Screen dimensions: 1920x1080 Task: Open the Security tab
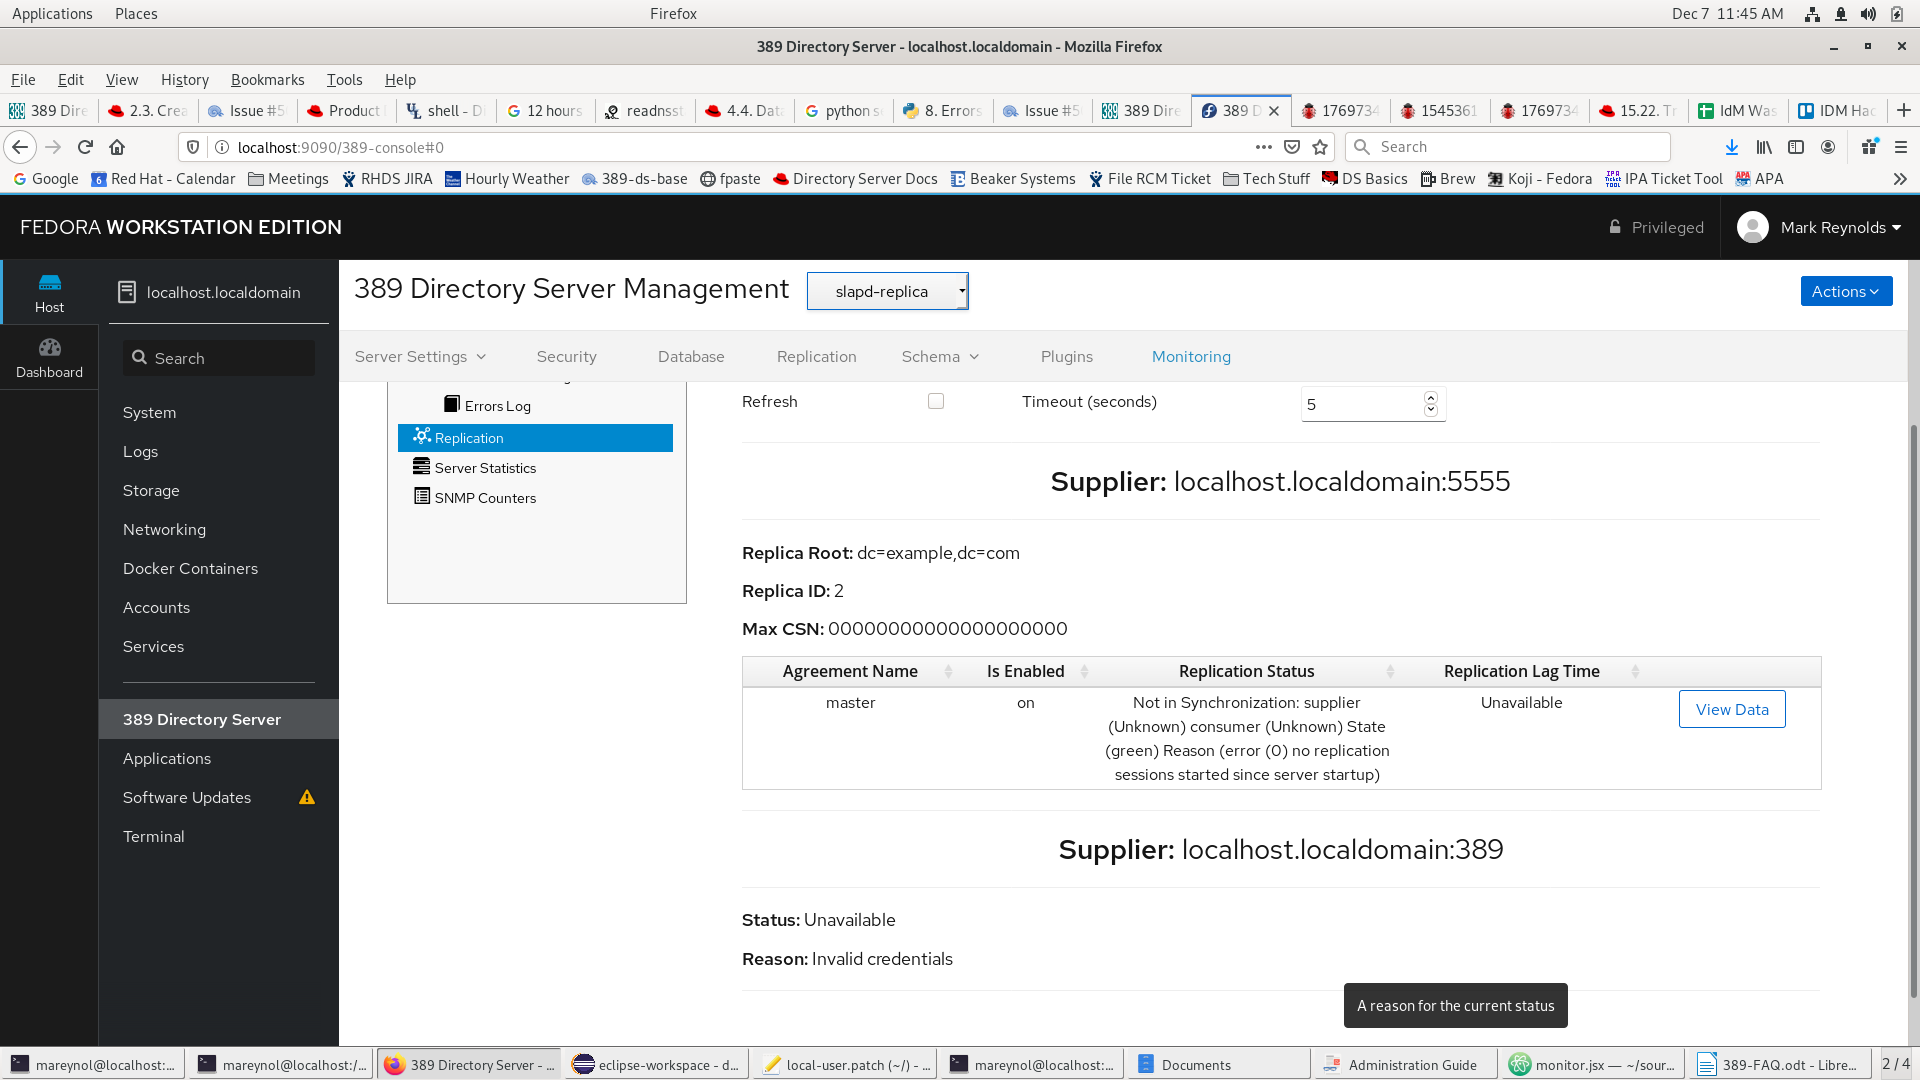pos(566,356)
